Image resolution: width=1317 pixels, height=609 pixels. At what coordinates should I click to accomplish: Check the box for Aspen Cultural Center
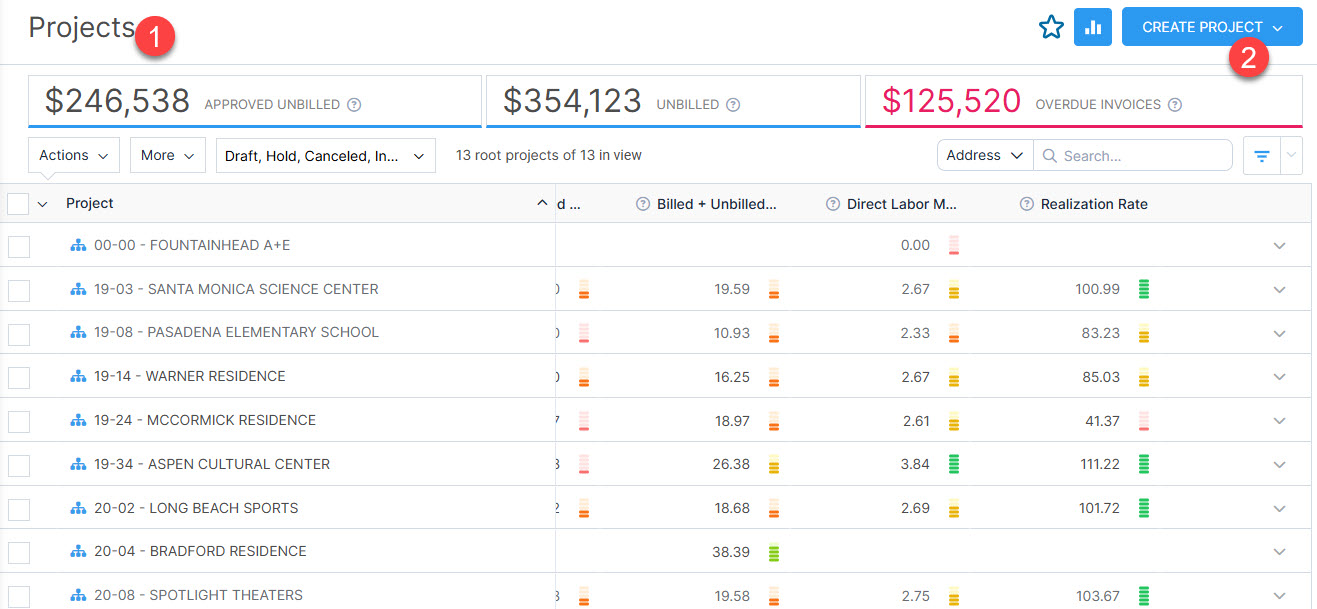19,465
